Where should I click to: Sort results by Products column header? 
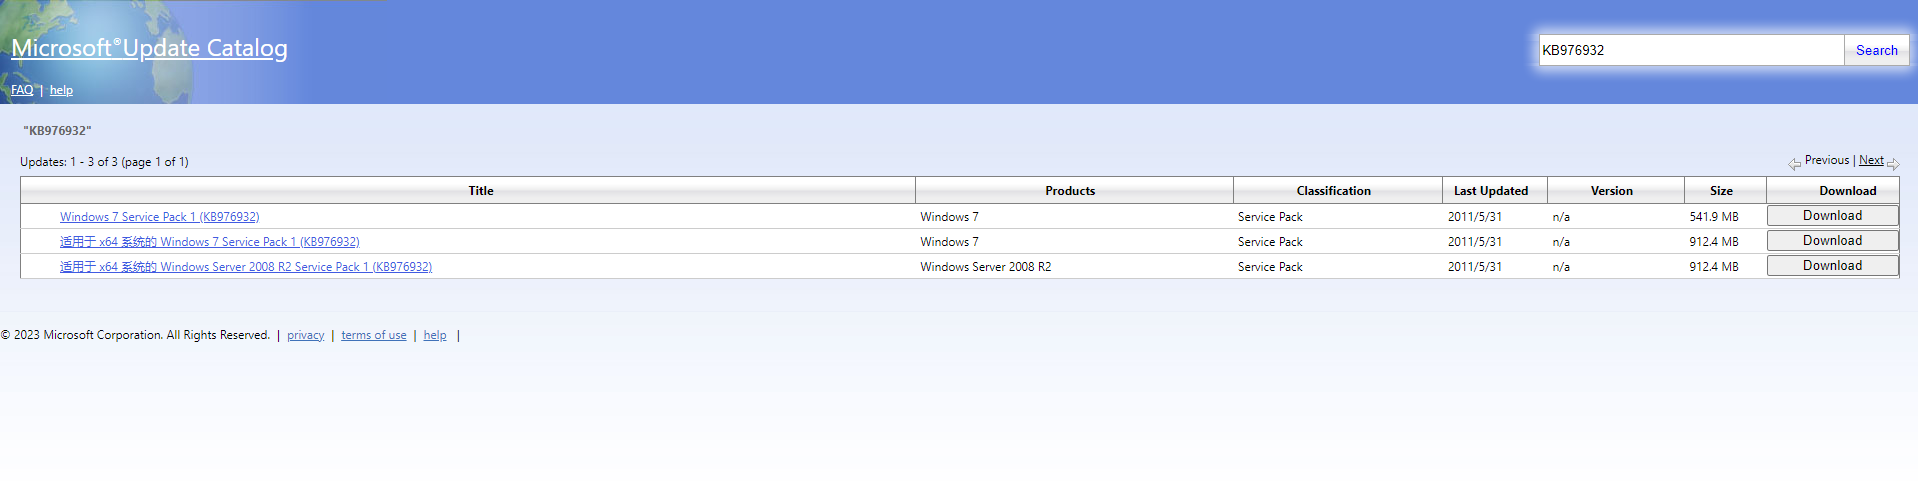tap(1069, 191)
